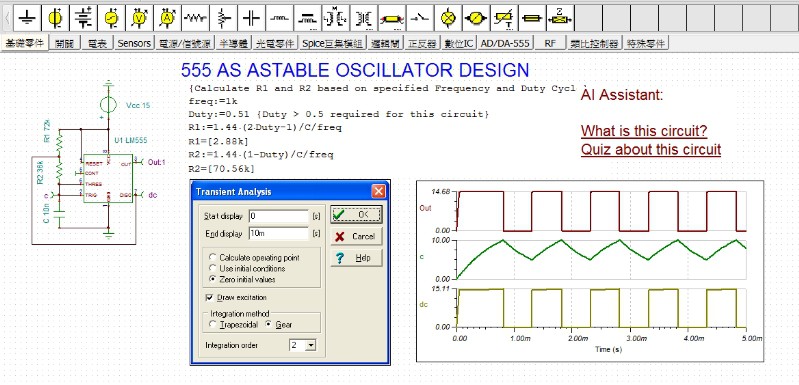This screenshot has height=385, width=799.
Task: Select the Vcc 15 voltage source
Action: pyautogui.click(x=109, y=105)
